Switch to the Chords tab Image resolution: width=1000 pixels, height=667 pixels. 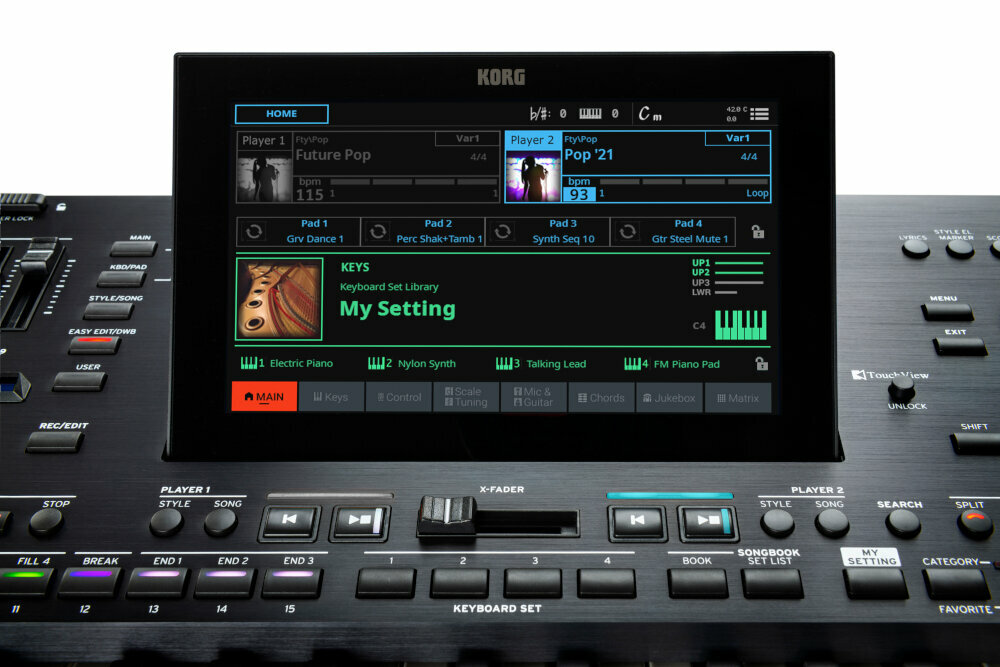click(601, 398)
